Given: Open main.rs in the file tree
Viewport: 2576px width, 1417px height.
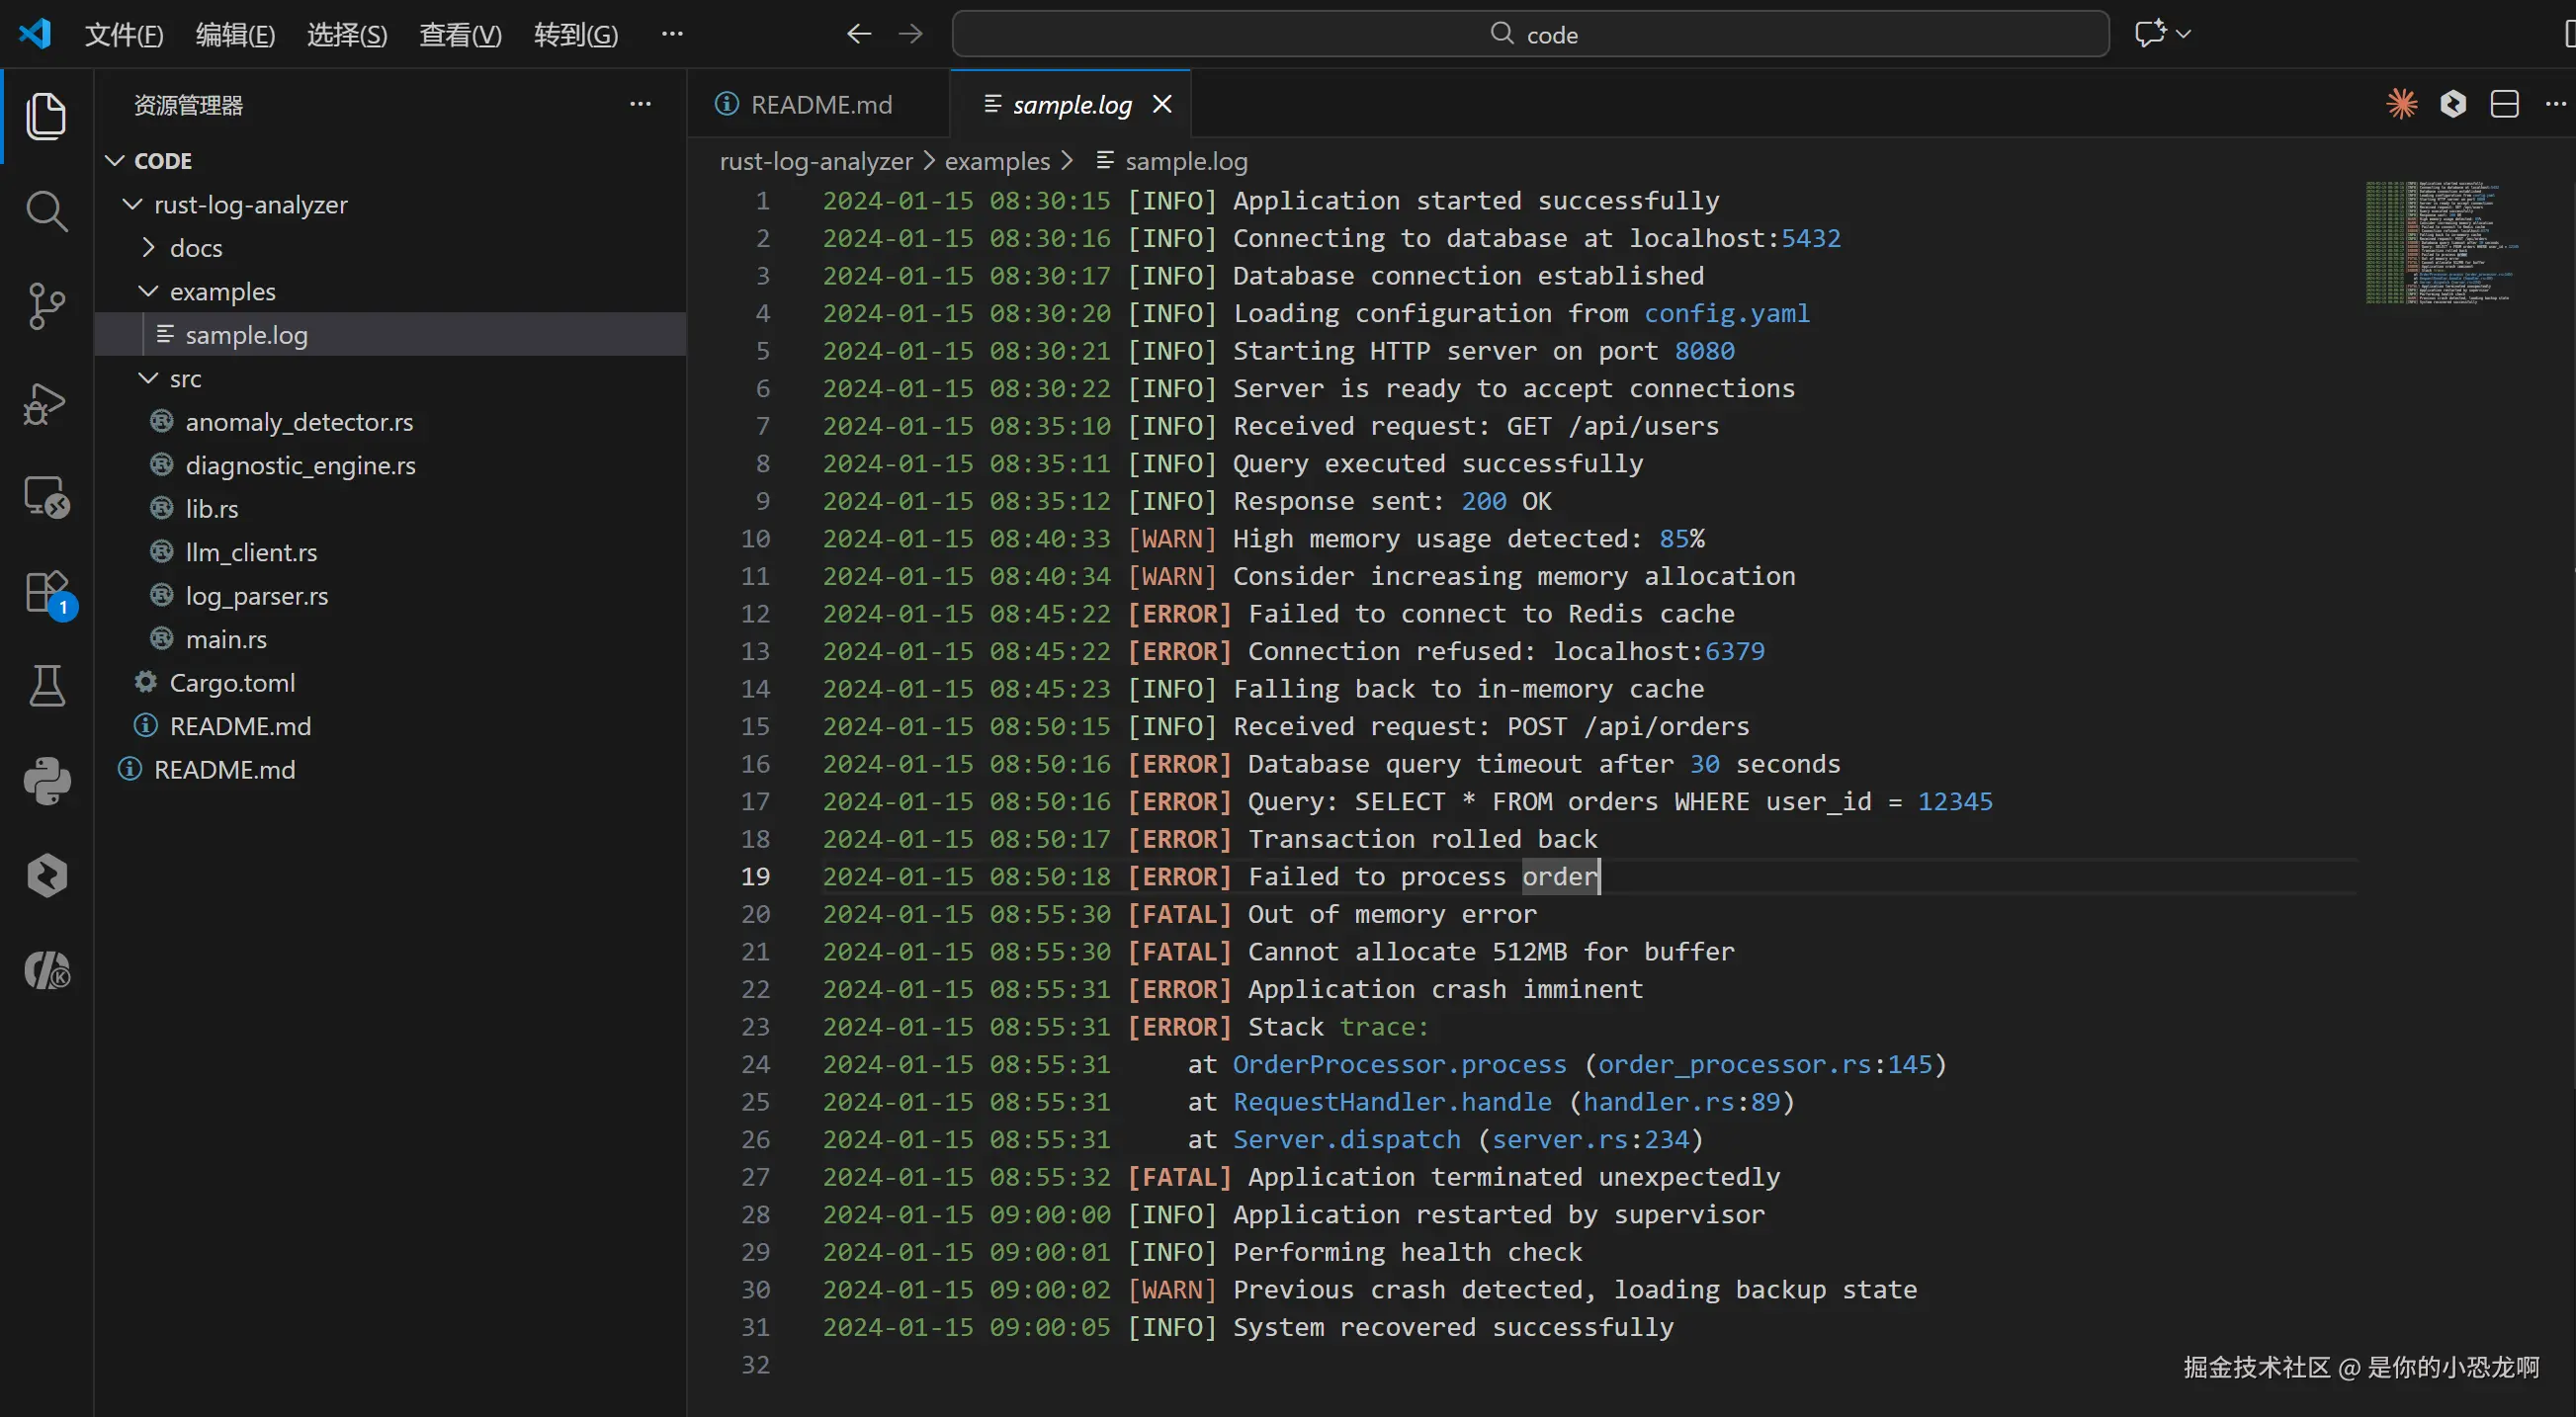Looking at the screenshot, I should 226,639.
